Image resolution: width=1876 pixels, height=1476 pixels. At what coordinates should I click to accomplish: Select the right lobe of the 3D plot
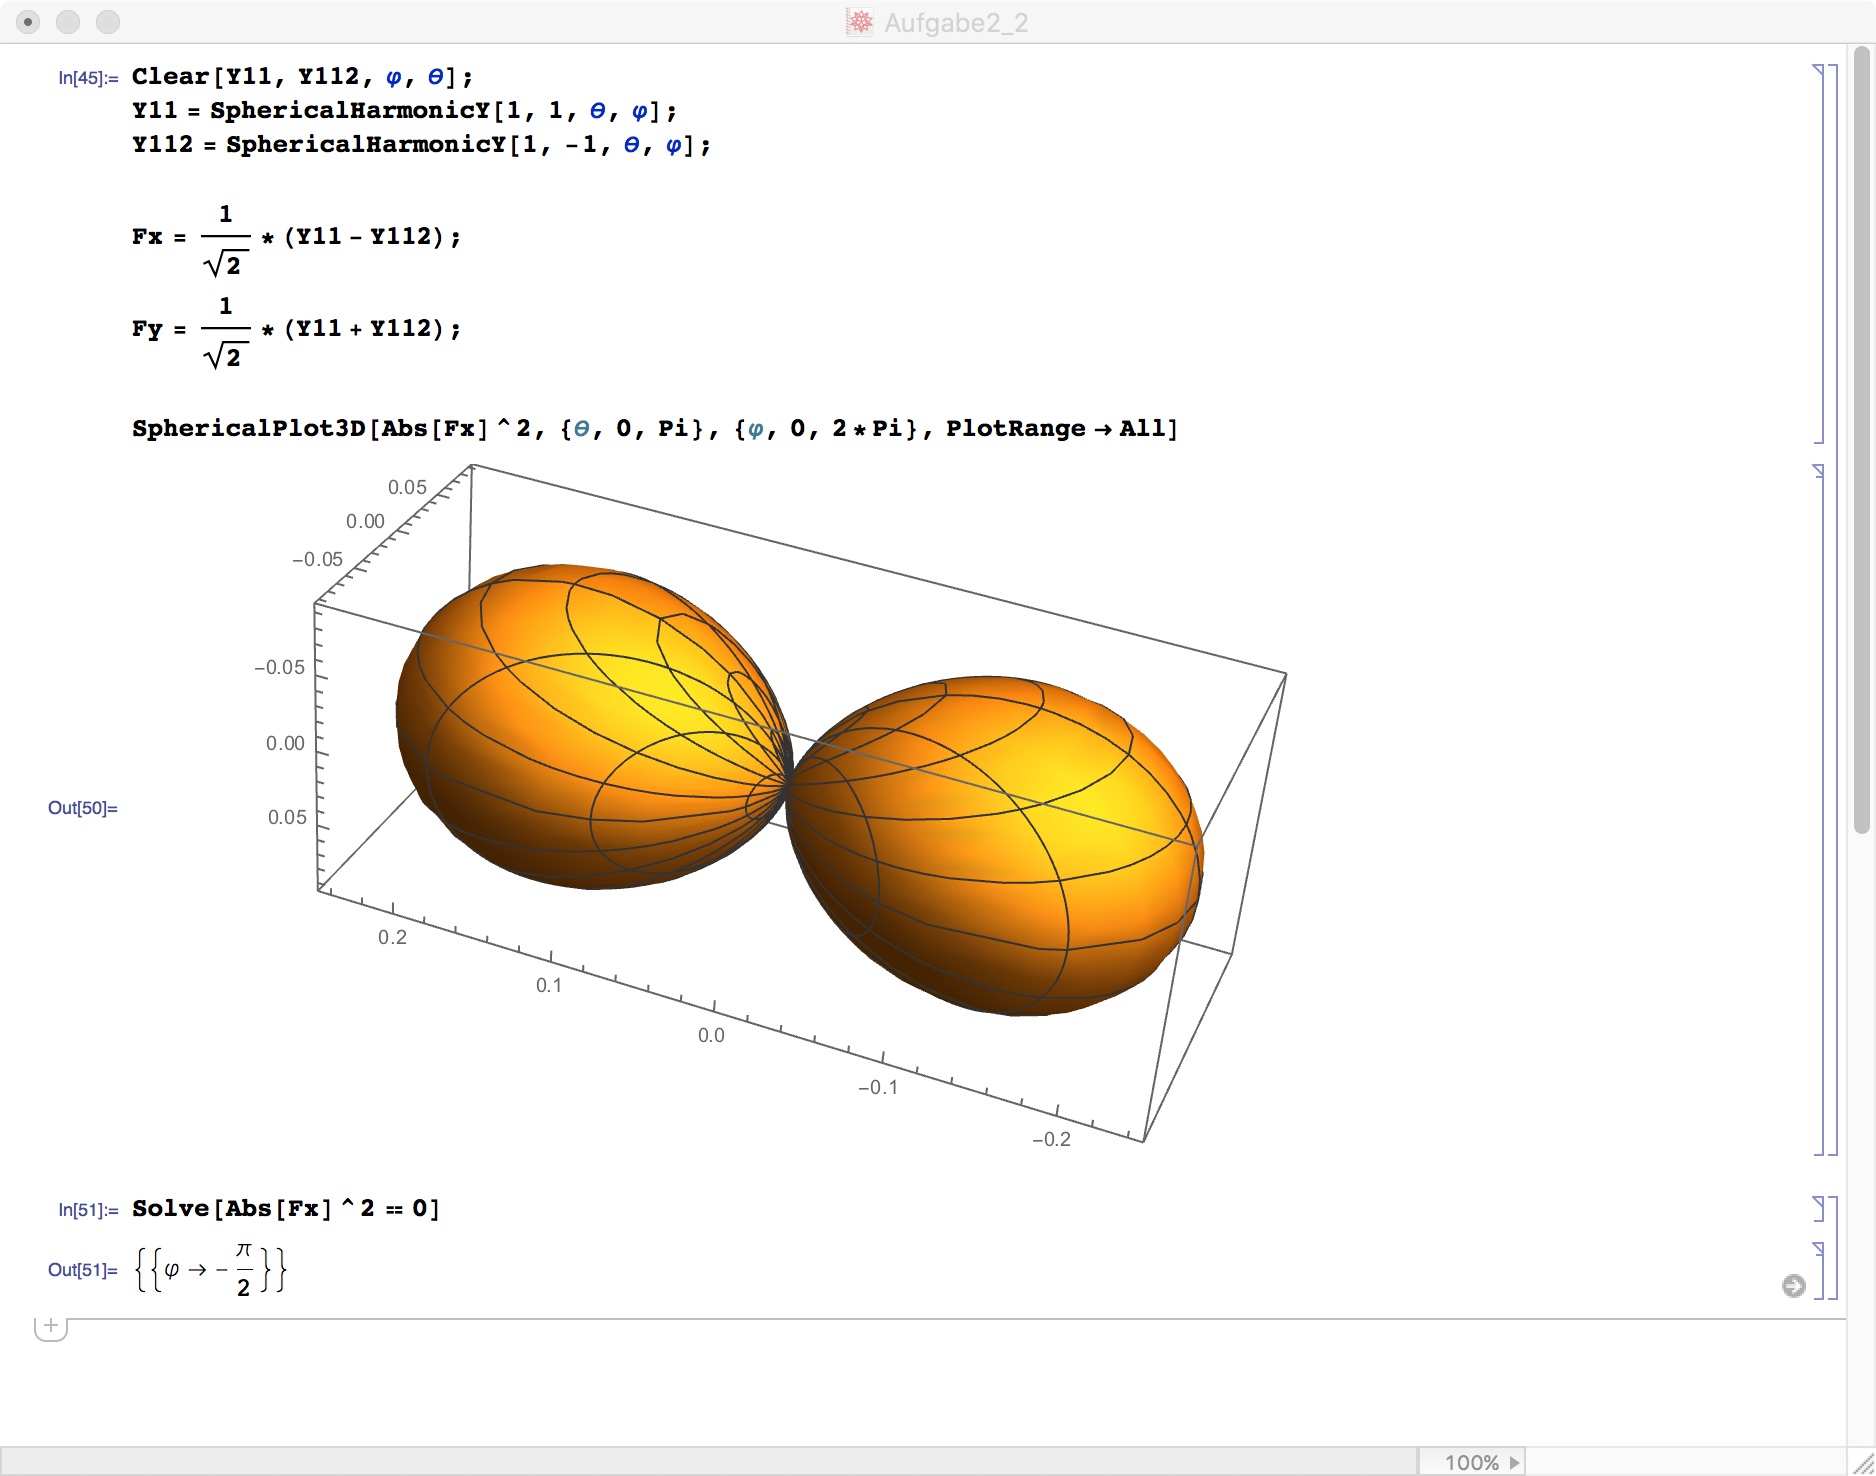995,845
